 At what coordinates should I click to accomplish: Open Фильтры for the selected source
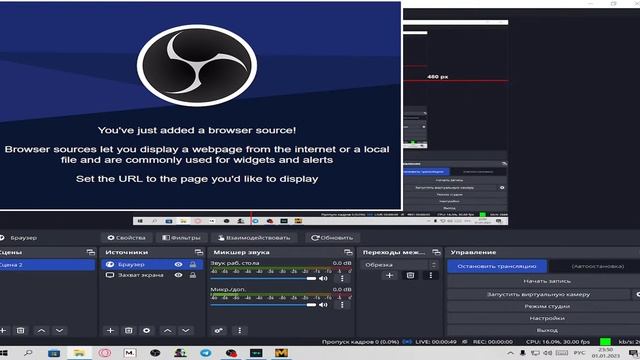[x=181, y=238]
